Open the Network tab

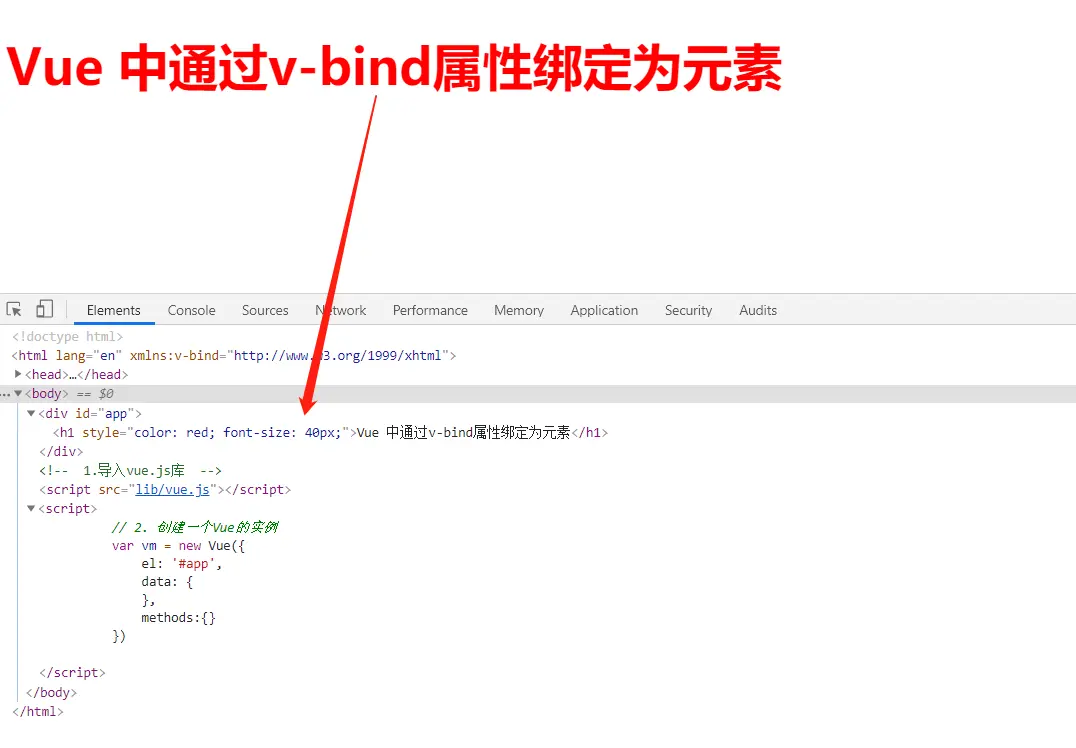[x=340, y=310]
